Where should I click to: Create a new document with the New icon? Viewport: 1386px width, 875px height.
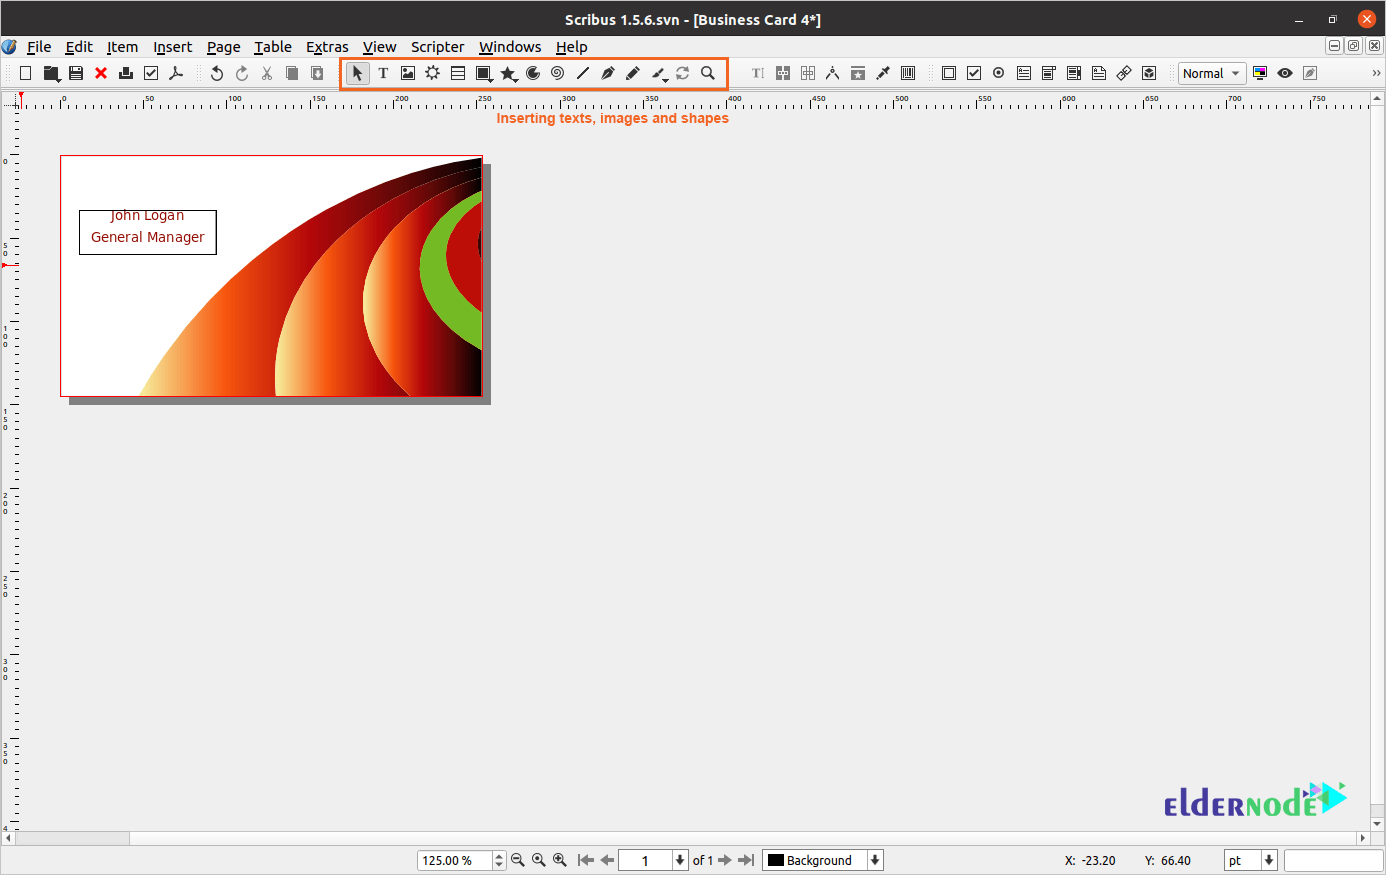pos(26,73)
